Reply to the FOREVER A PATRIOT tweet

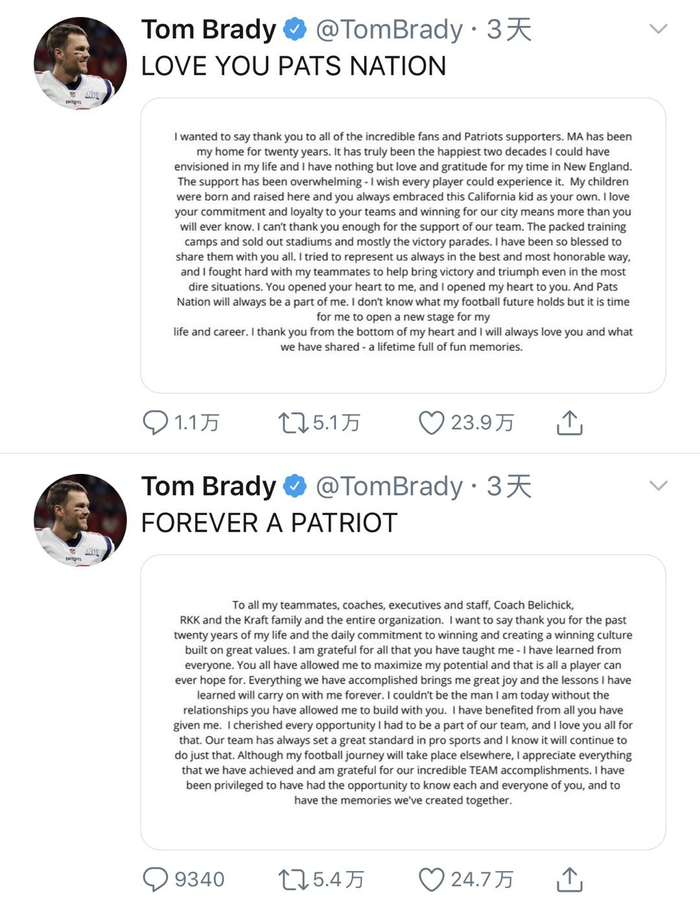pyautogui.click(x=155, y=880)
